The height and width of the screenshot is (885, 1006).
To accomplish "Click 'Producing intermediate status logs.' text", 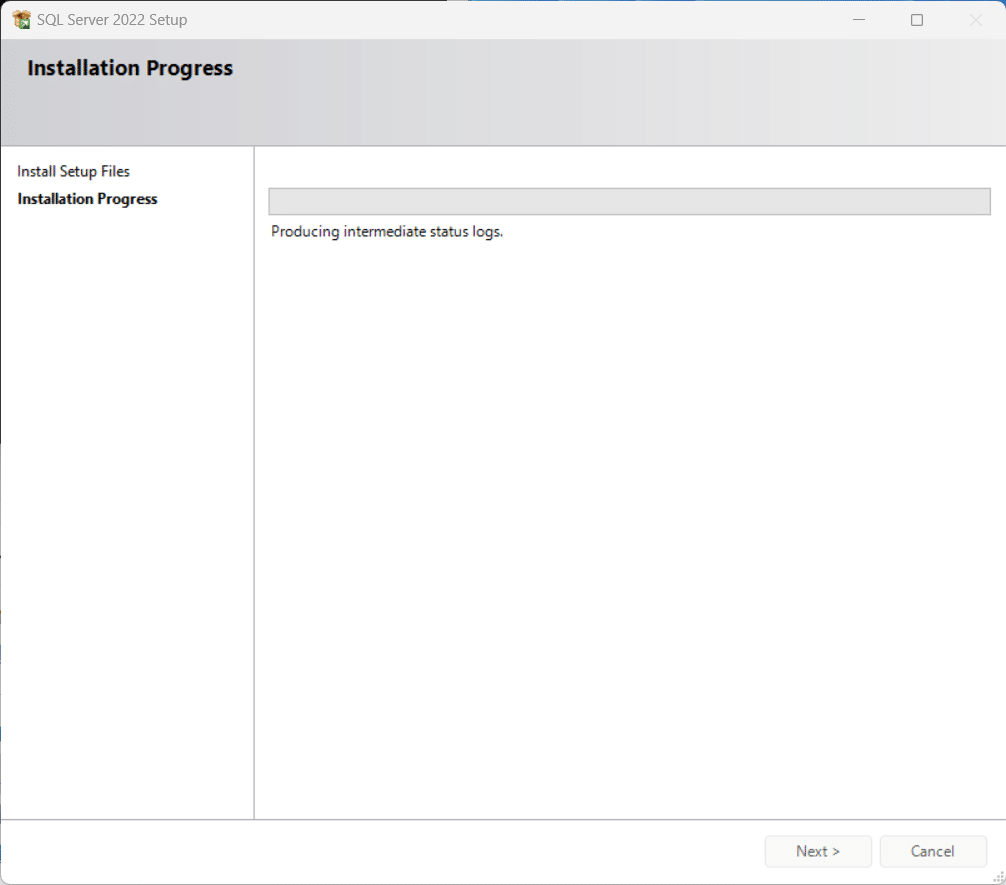I will [387, 232].
